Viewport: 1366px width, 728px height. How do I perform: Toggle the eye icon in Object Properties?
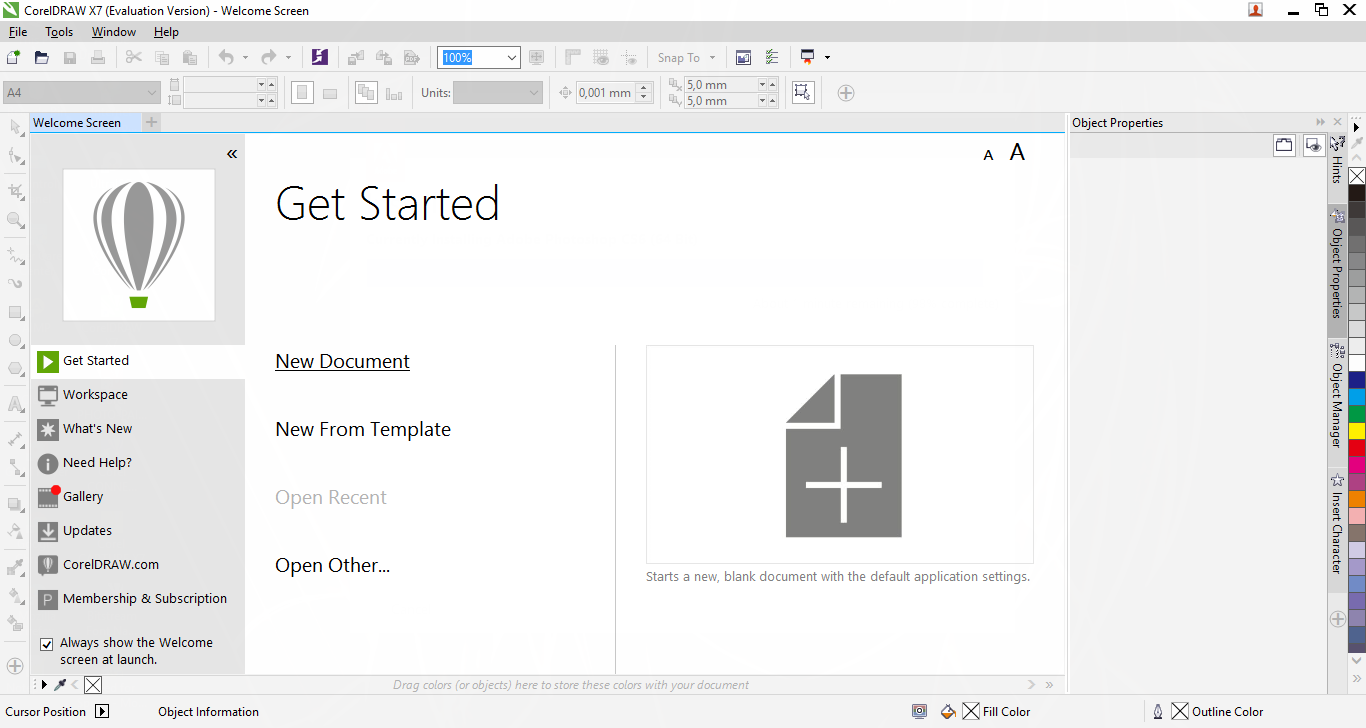coord(1313,146)
